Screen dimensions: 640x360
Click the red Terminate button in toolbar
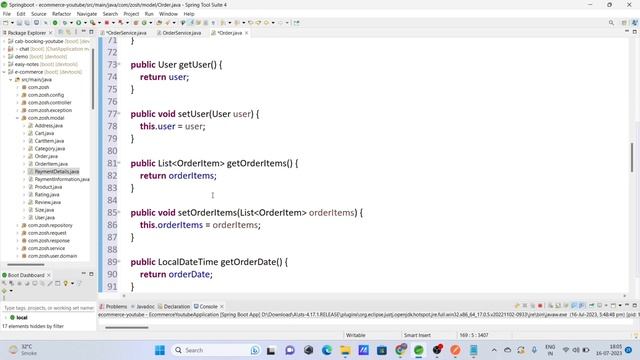pyautogui.click(x=107, y=23)
